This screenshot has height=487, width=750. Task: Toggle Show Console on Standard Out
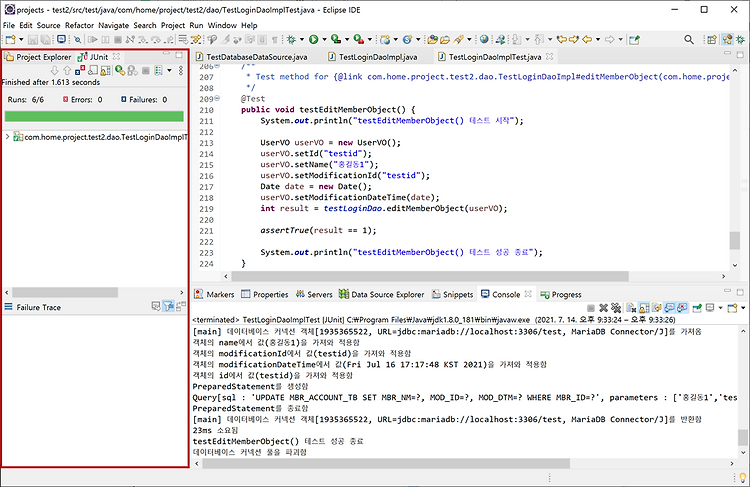(670, 308)
